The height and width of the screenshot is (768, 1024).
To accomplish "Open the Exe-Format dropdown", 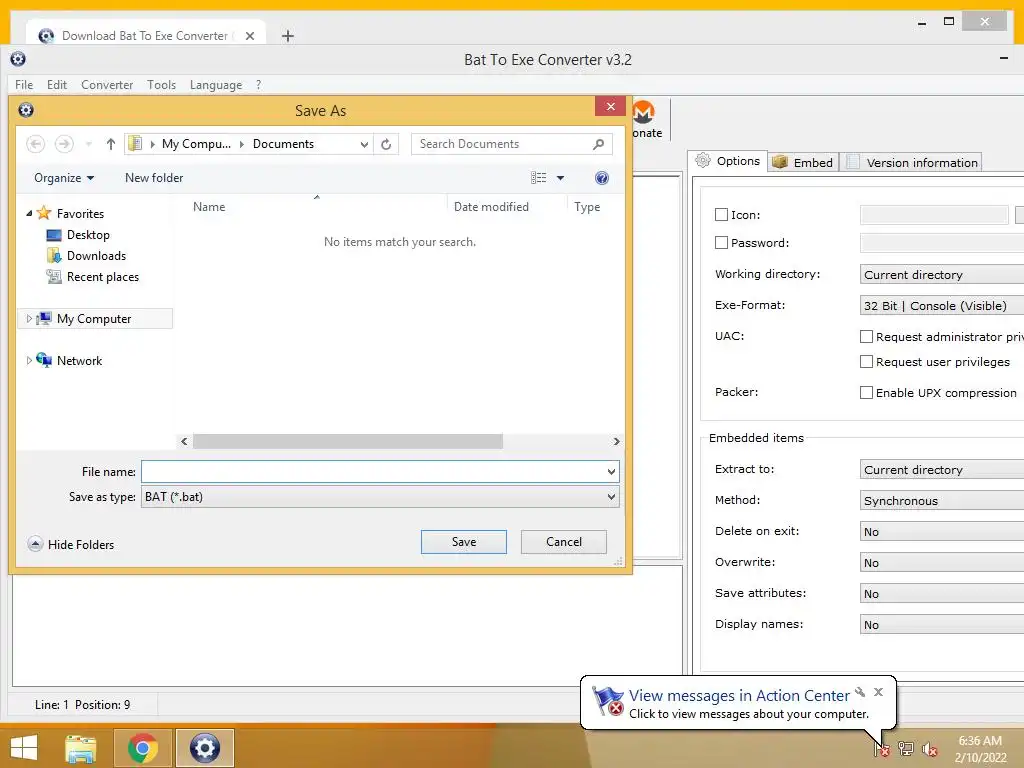I will pyautogui.click(x=942, y=306).
